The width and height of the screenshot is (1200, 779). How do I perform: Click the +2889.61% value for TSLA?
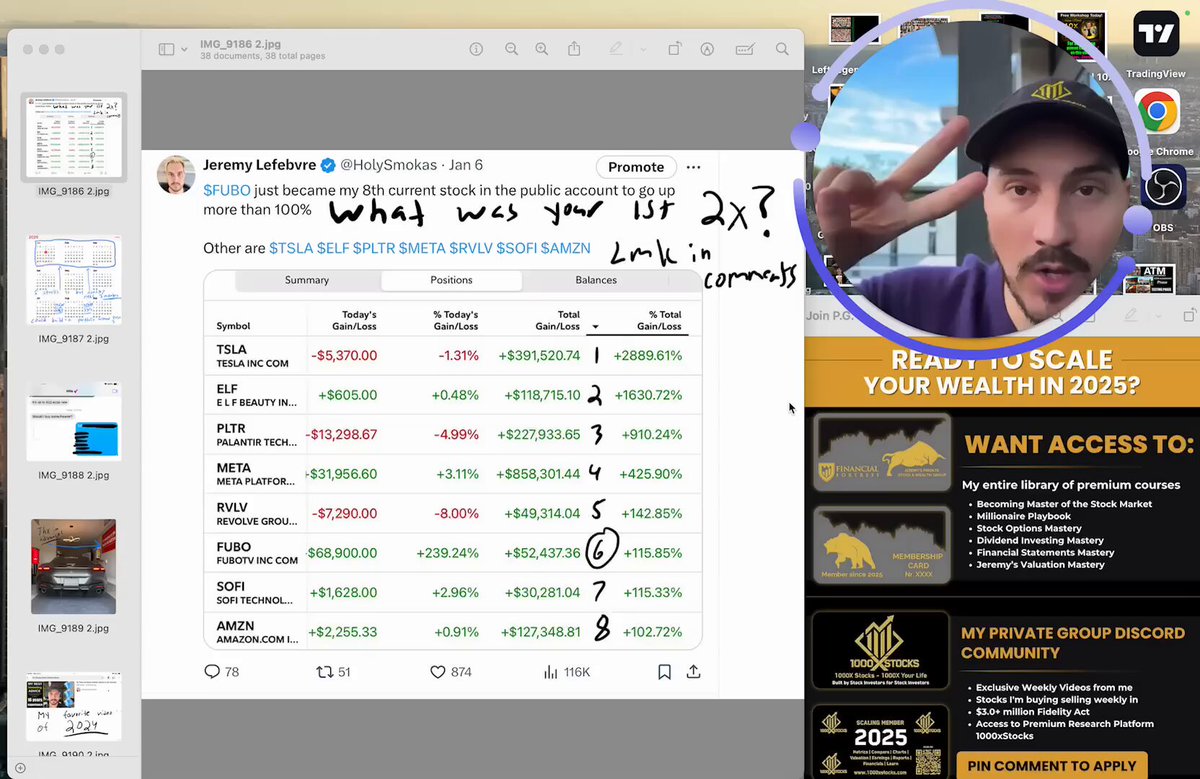click(648, 355)
